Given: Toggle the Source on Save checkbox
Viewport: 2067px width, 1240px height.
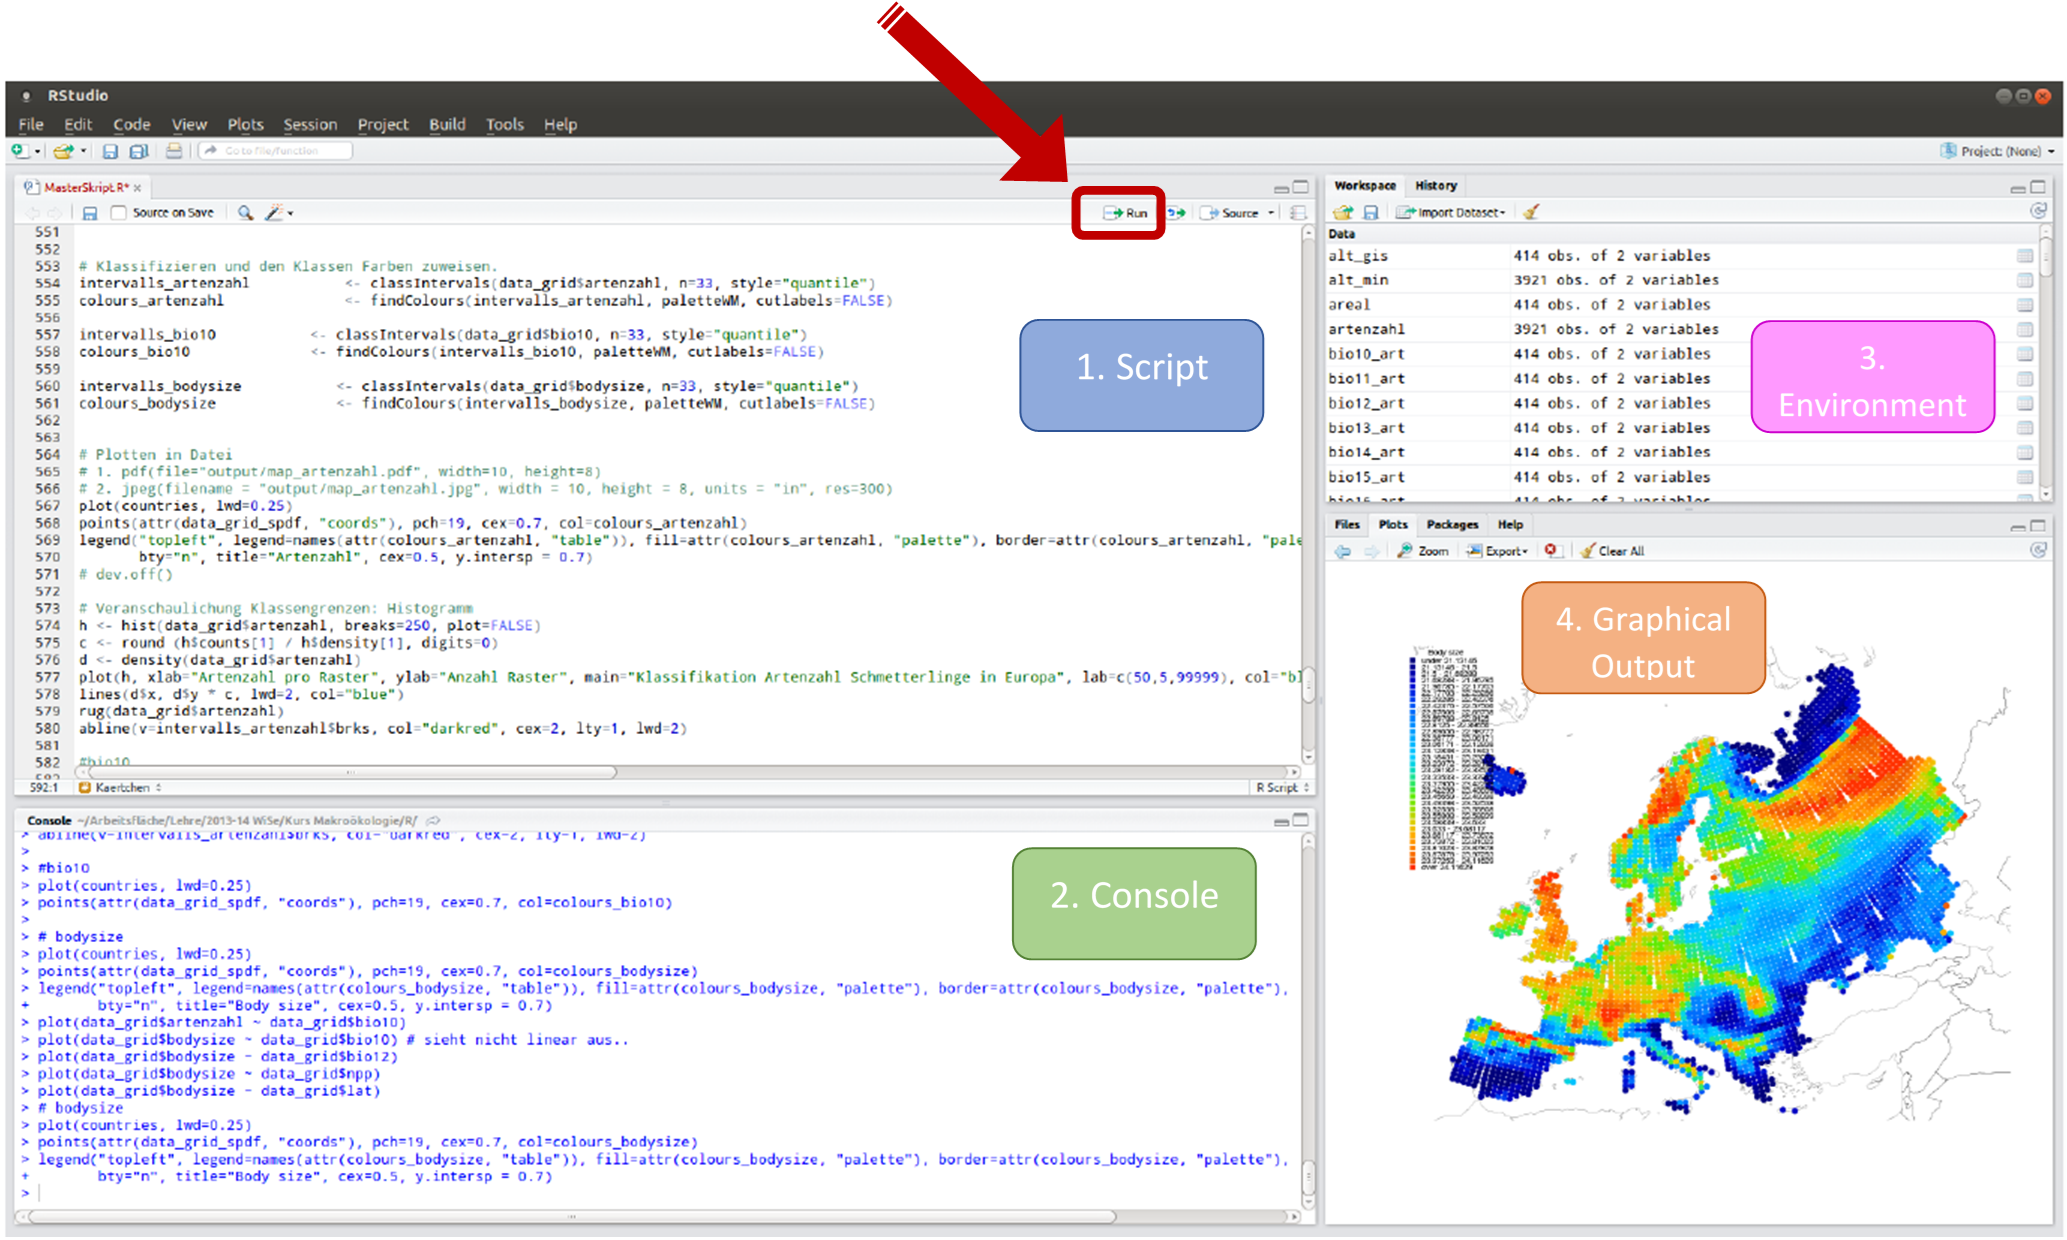Looking at the screenshot, I should coord(119,213).
